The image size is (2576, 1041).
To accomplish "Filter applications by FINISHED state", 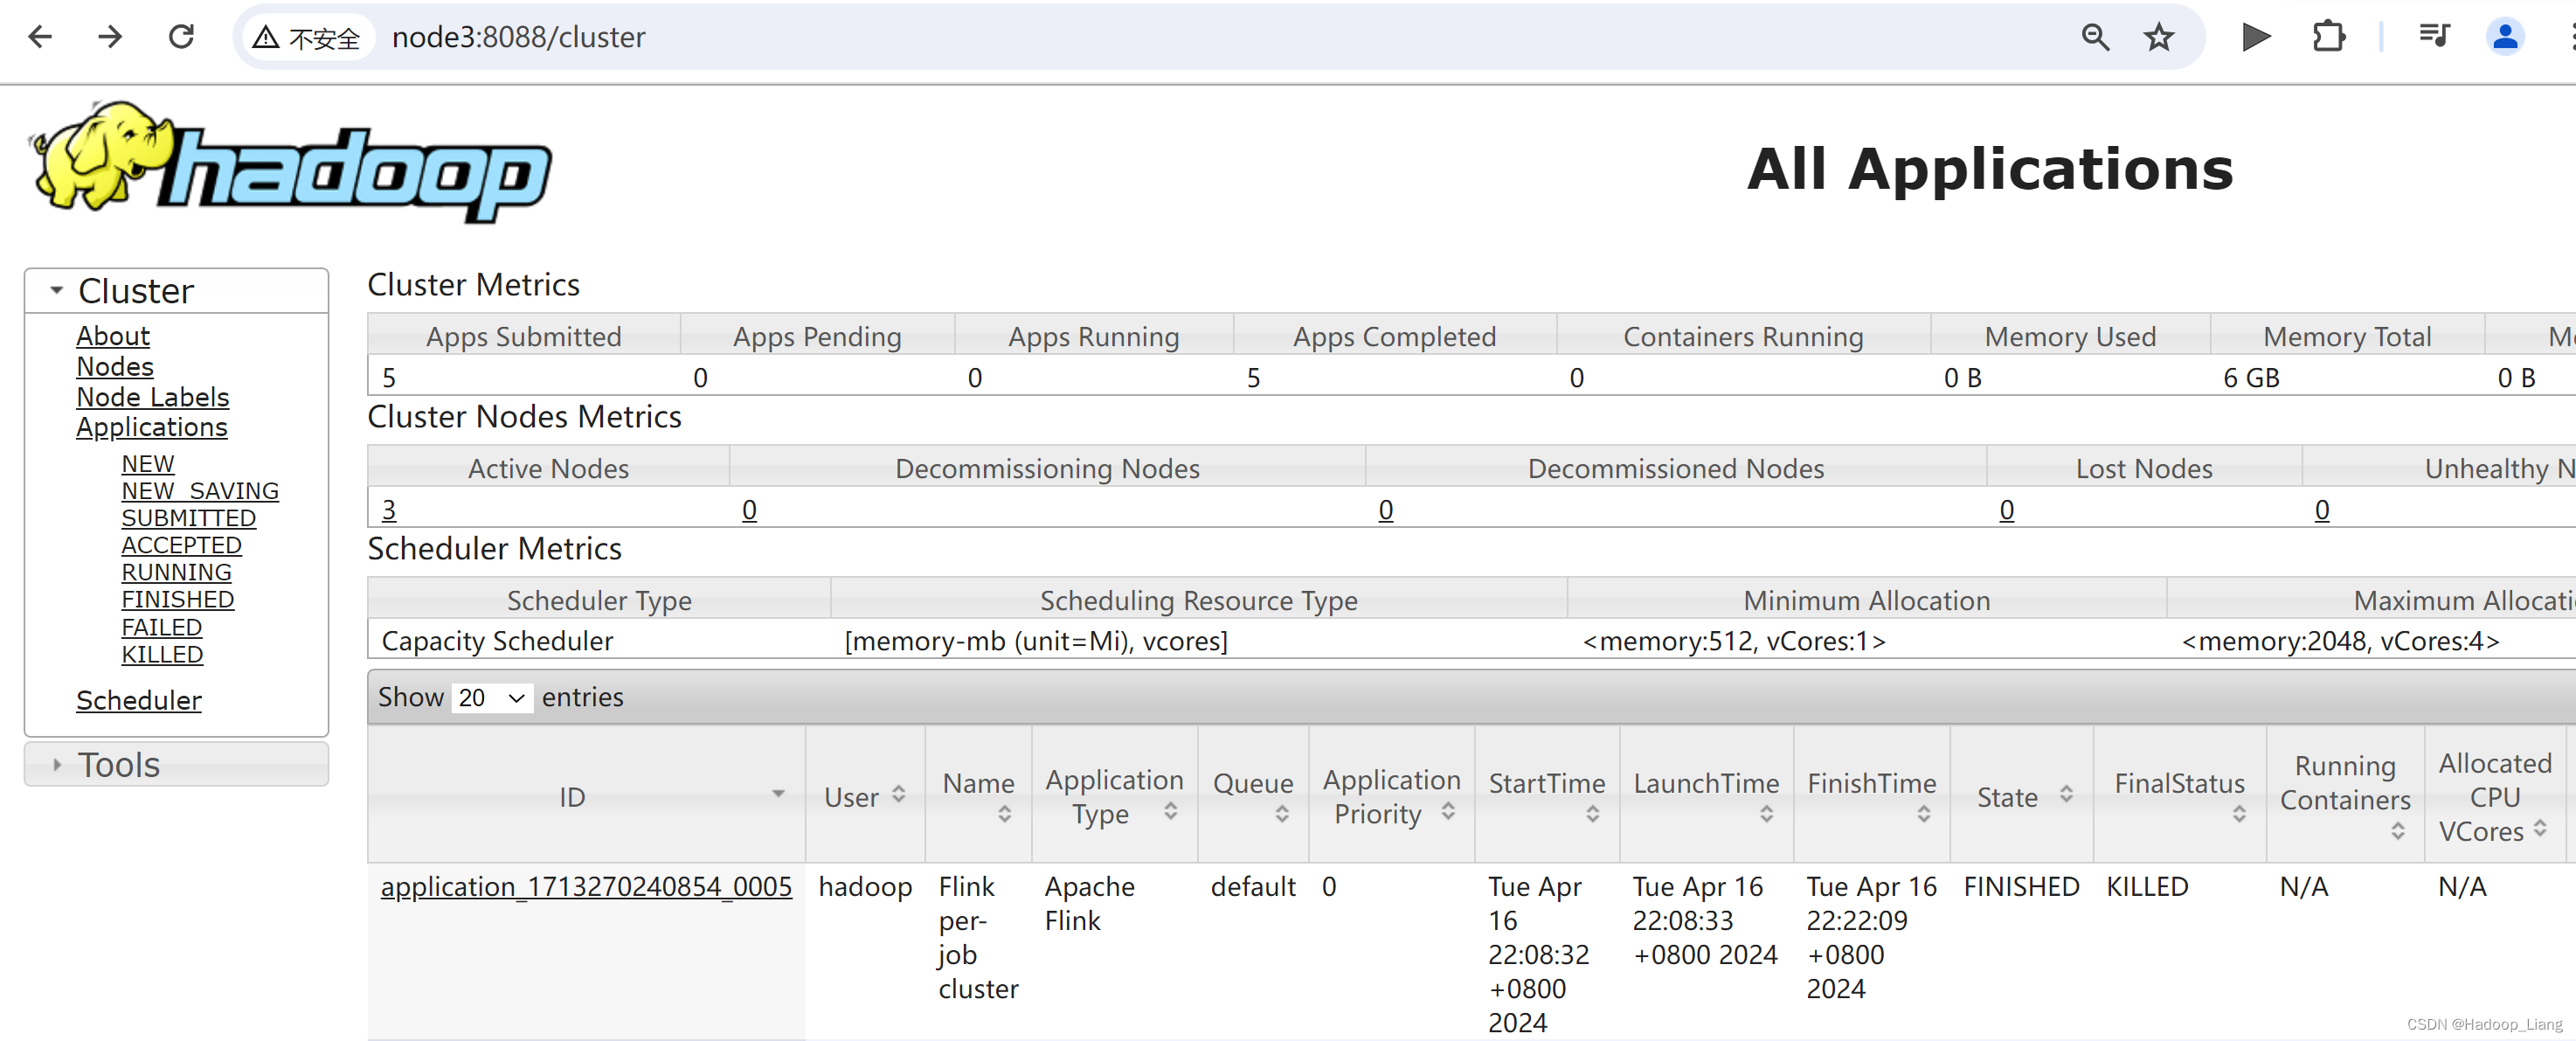I will pyautogui.click(x=178, y=600).
